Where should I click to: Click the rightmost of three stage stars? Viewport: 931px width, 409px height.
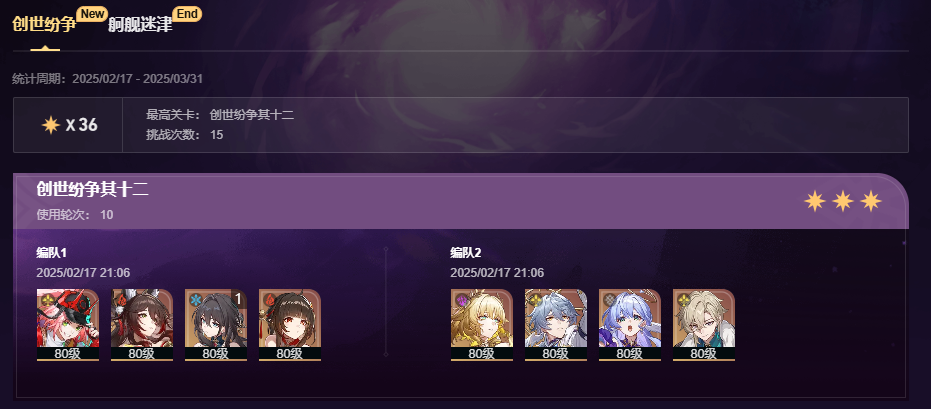tap(870, 201)
